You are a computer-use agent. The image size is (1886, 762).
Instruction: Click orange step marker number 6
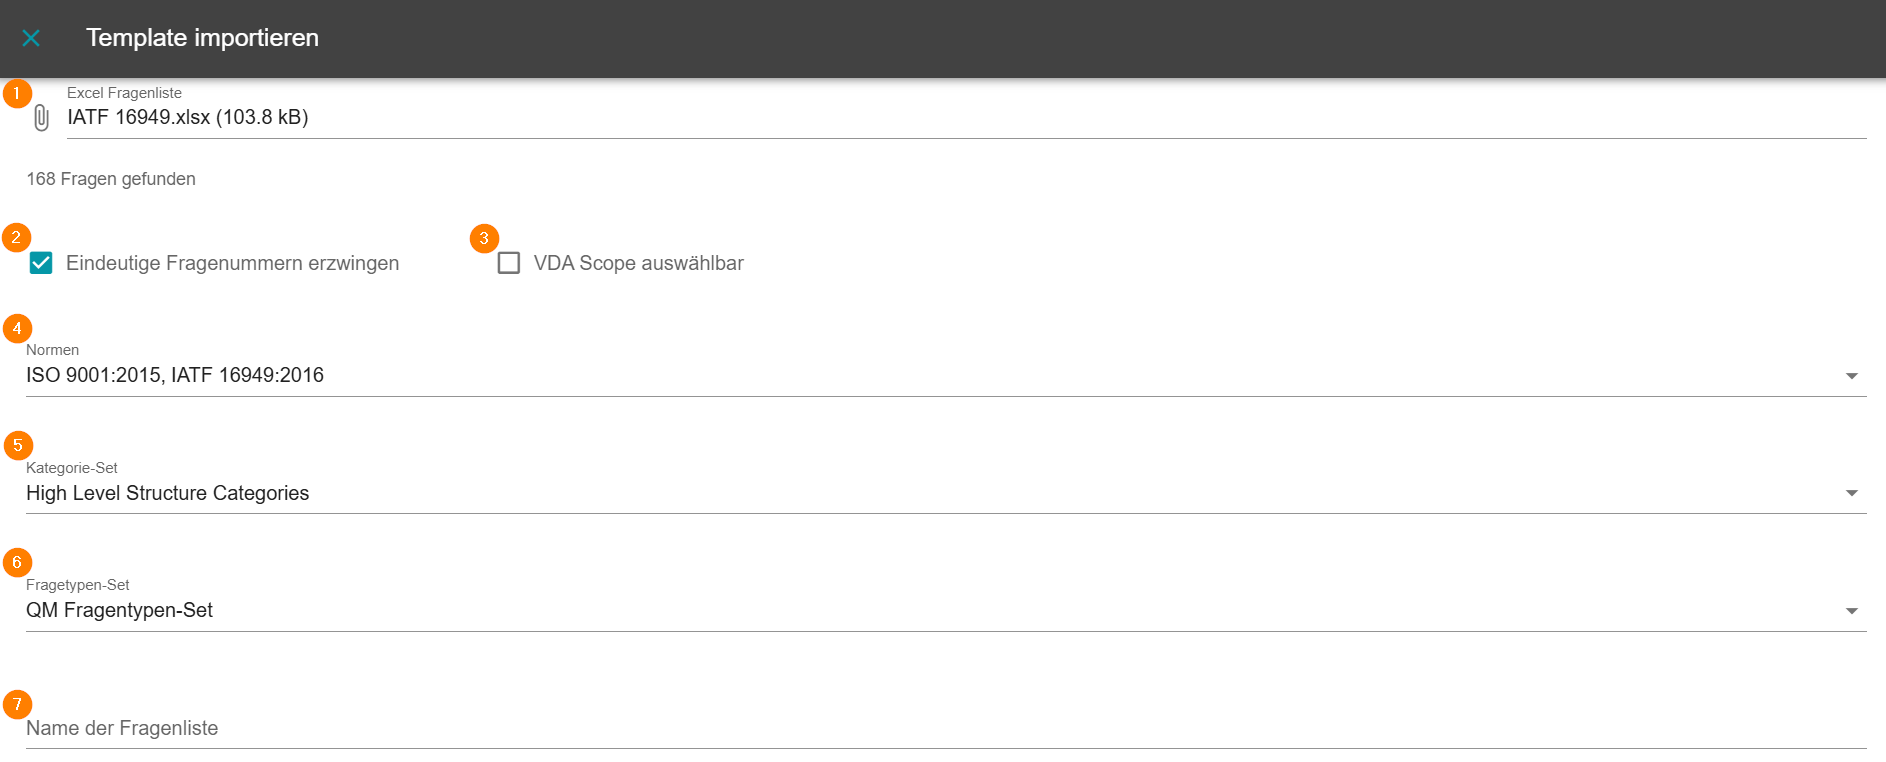[x=17, y=562]
